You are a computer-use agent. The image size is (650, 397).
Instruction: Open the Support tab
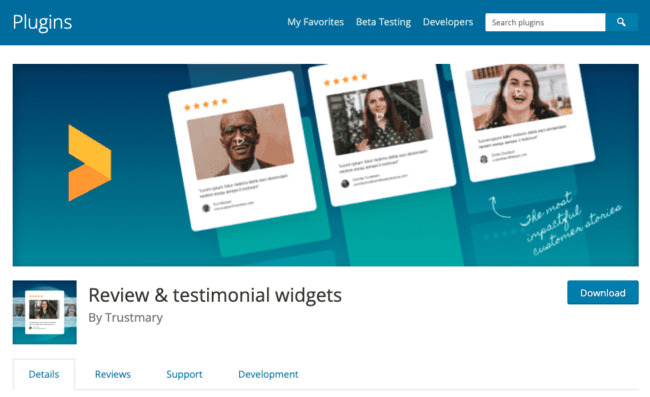click(184, 374)
